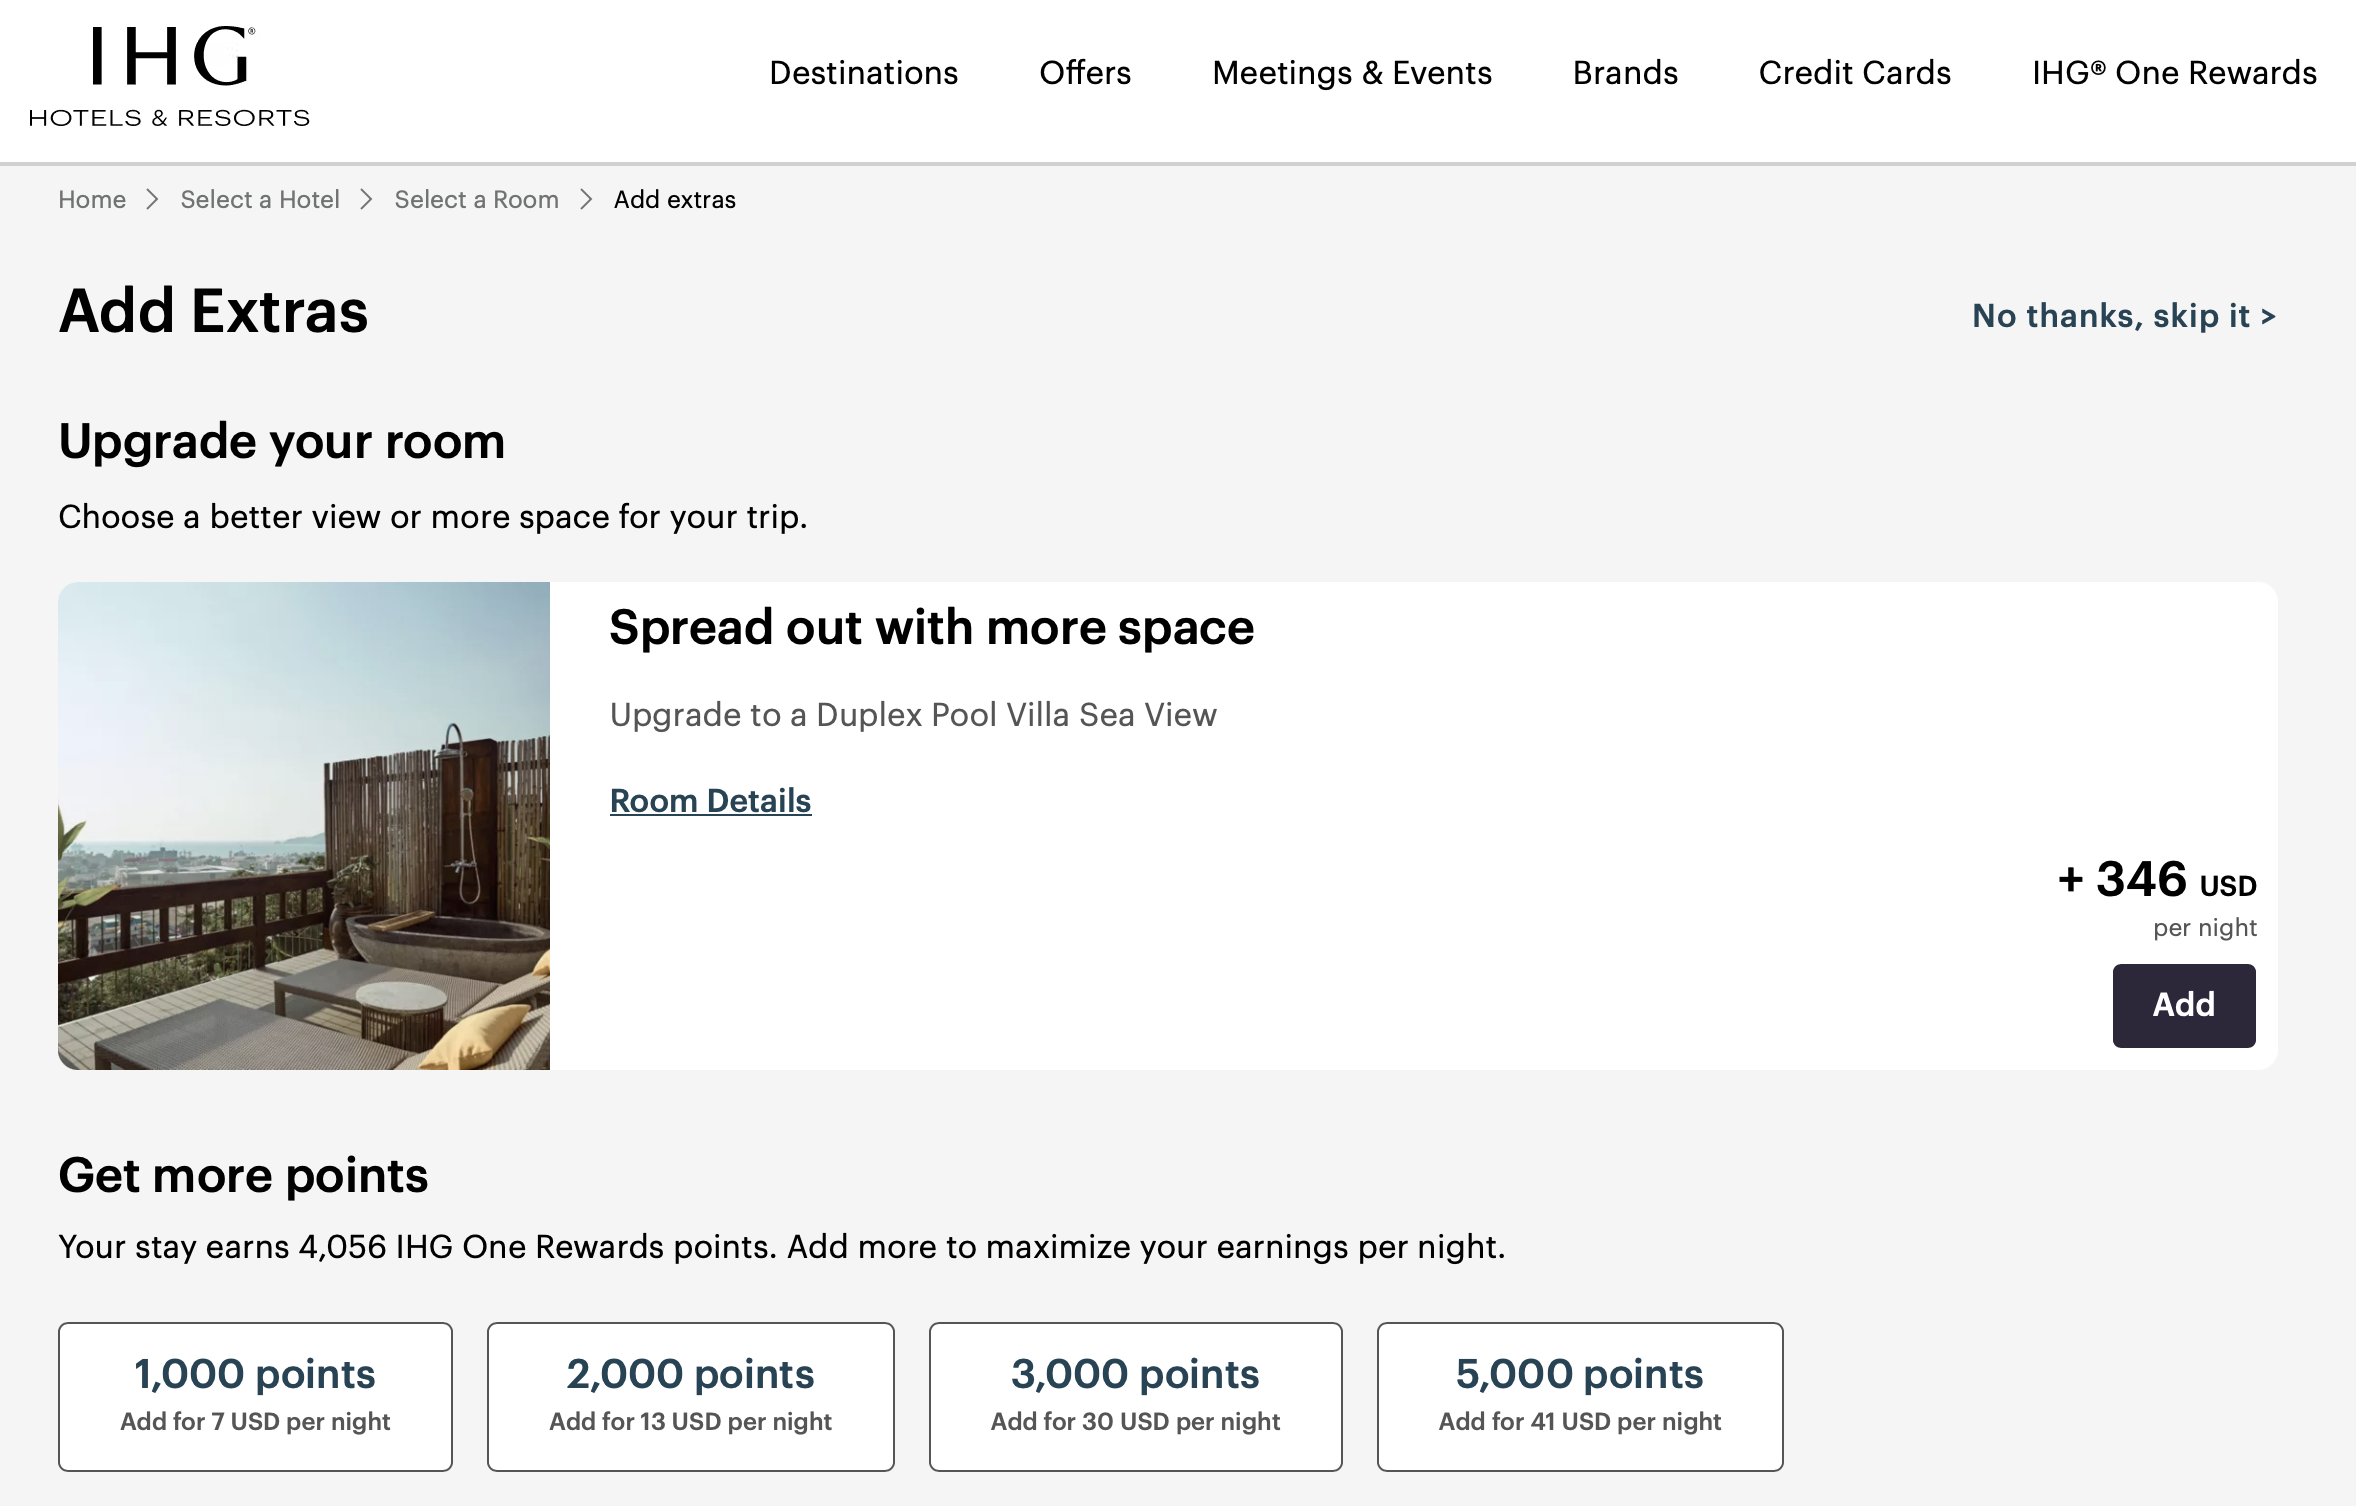Open the Brands menu
The image size is (2356, 1506).
[x=1625, y=73]
